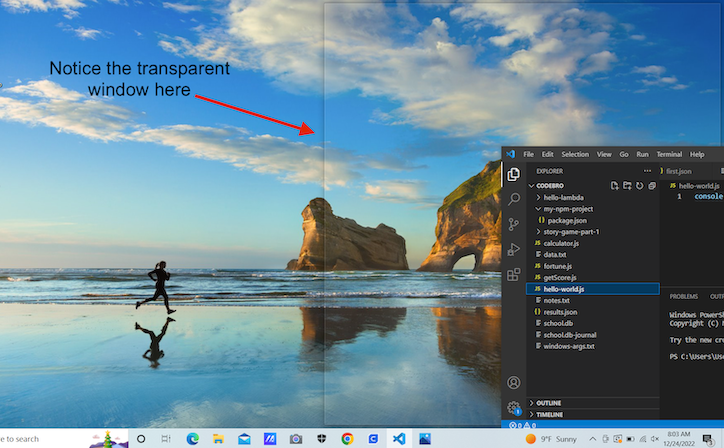Click the VS Code taskbar icon
The width and height of the screenshot is (724, 448).
[399, 438]
